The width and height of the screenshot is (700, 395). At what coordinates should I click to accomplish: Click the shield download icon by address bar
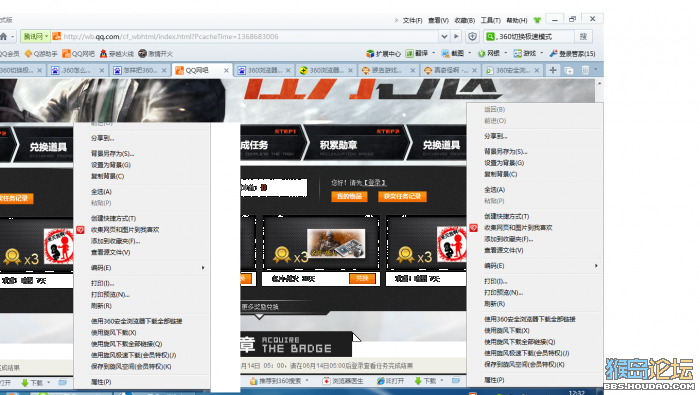[x=472, y=37]
